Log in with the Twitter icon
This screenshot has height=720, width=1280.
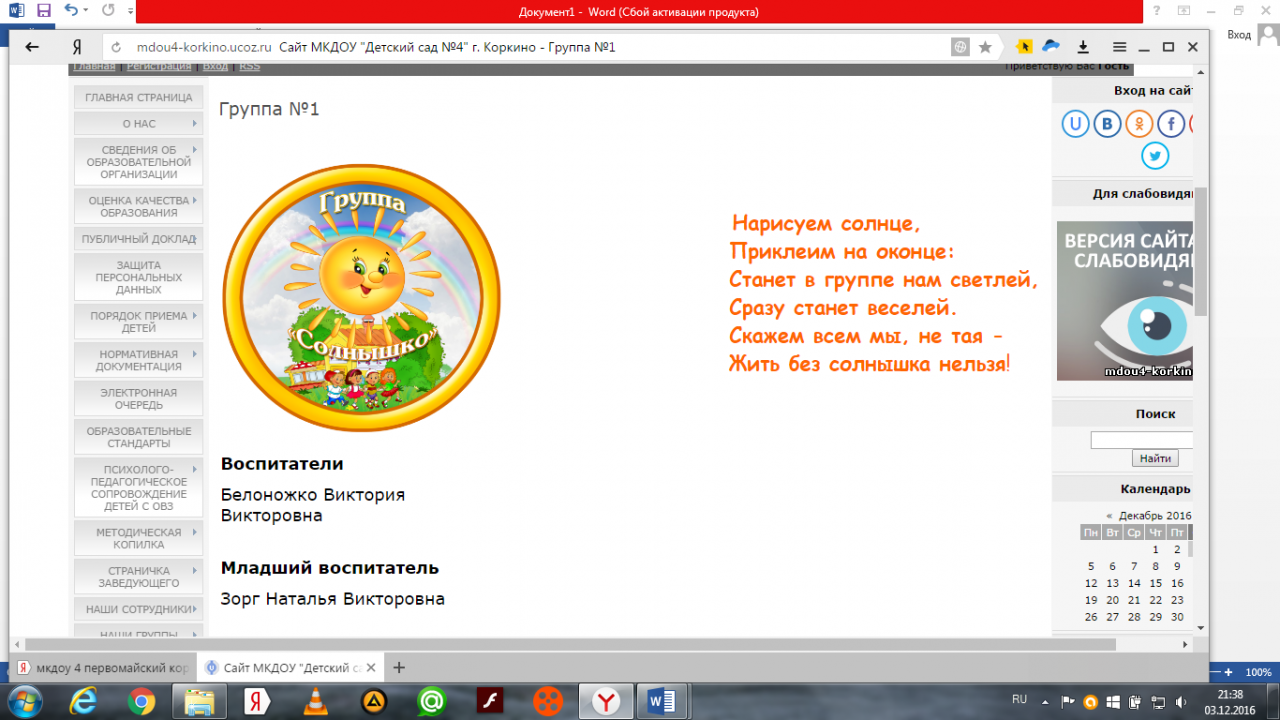[1155, 156]
